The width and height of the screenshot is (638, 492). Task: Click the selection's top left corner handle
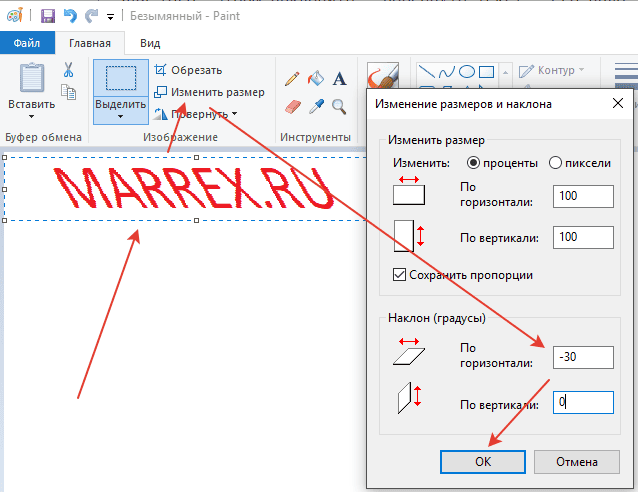[x=5, y=157]
